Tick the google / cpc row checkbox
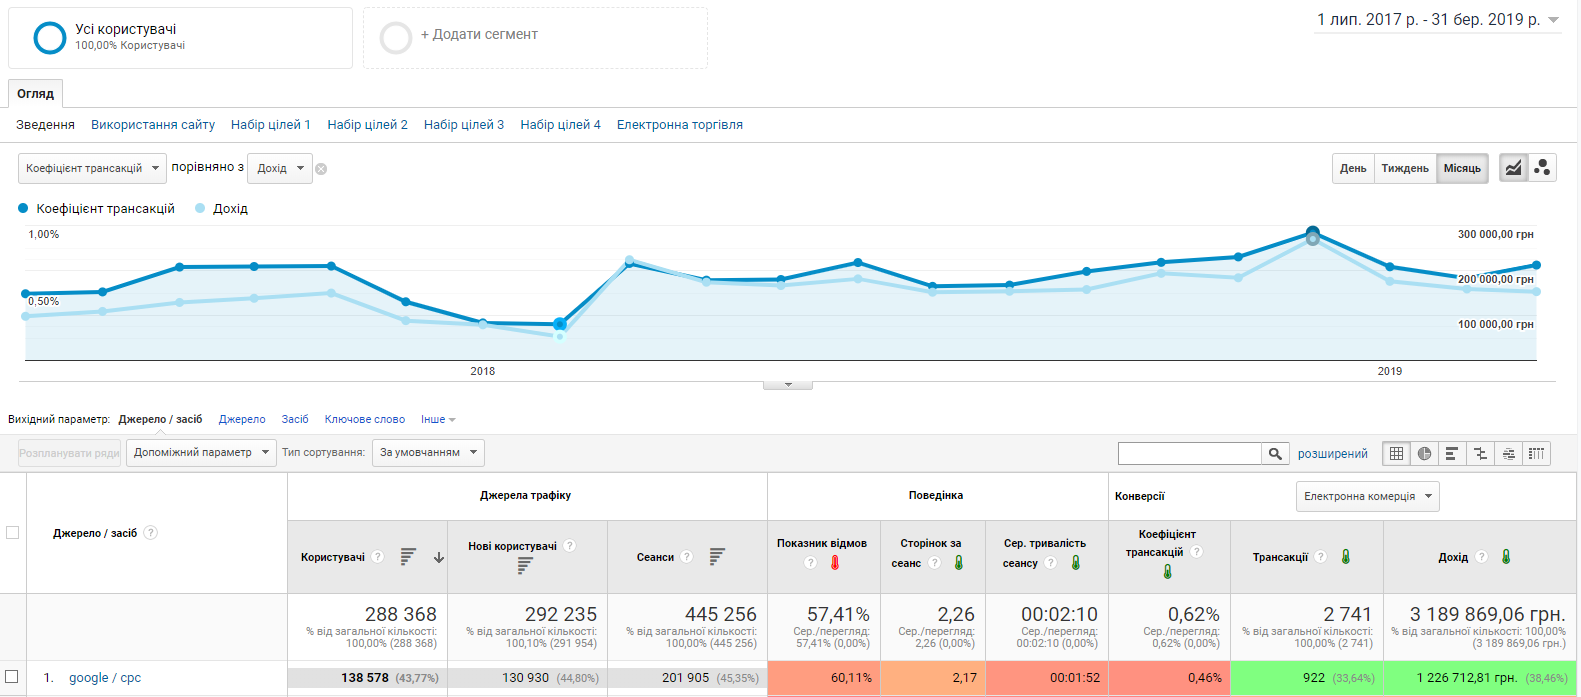 (x=12, y=677)
